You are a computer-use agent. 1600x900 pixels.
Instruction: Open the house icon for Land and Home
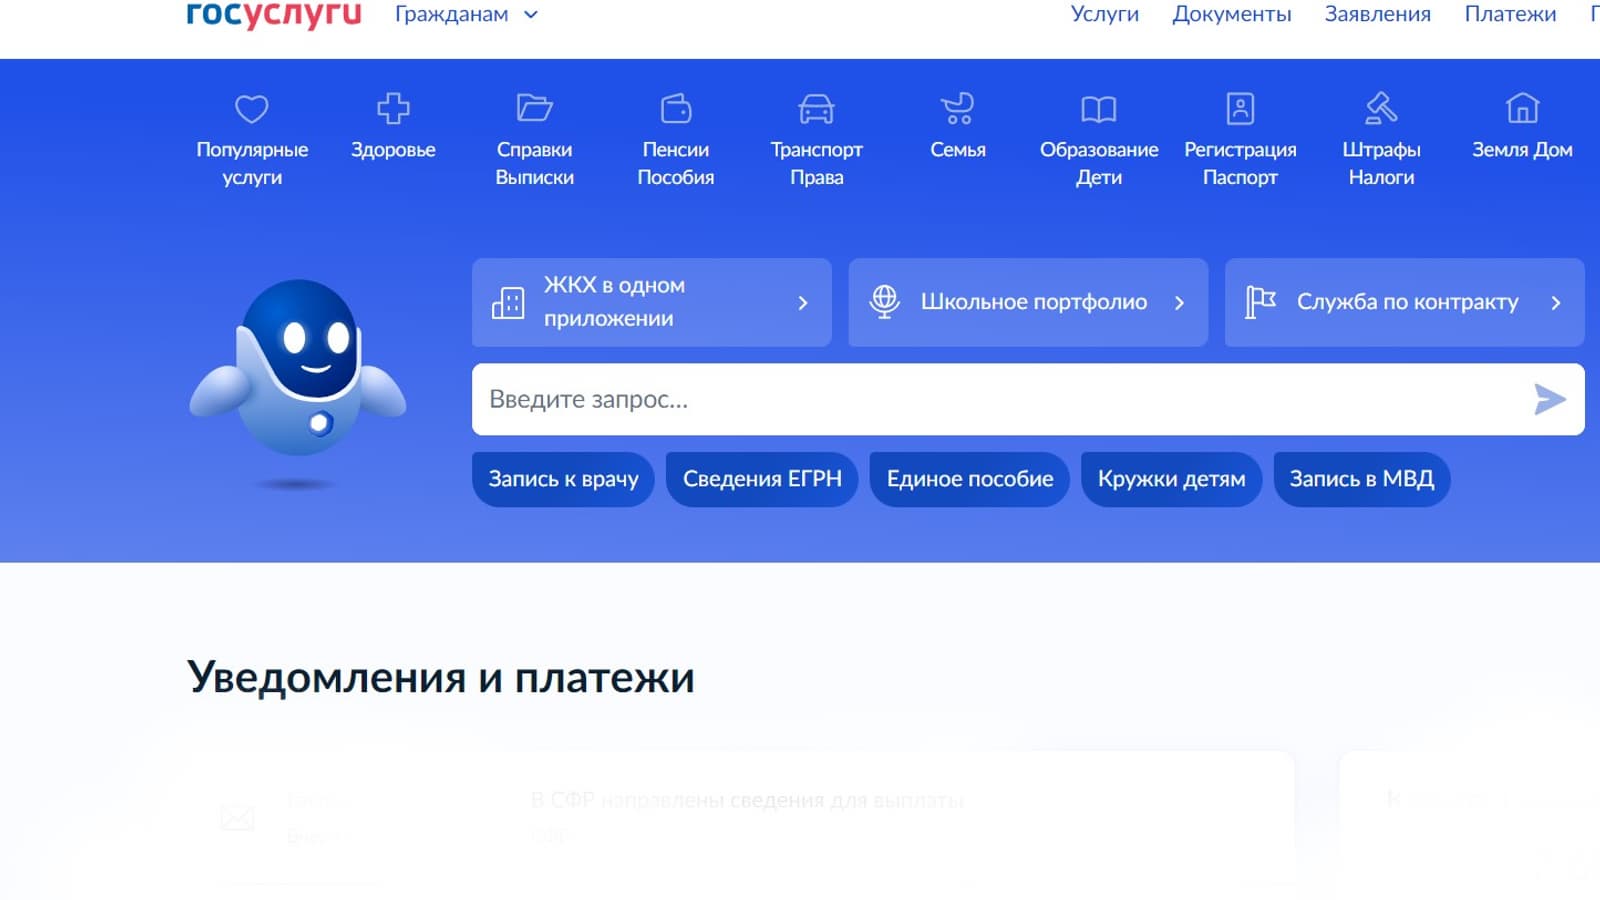1522,108
